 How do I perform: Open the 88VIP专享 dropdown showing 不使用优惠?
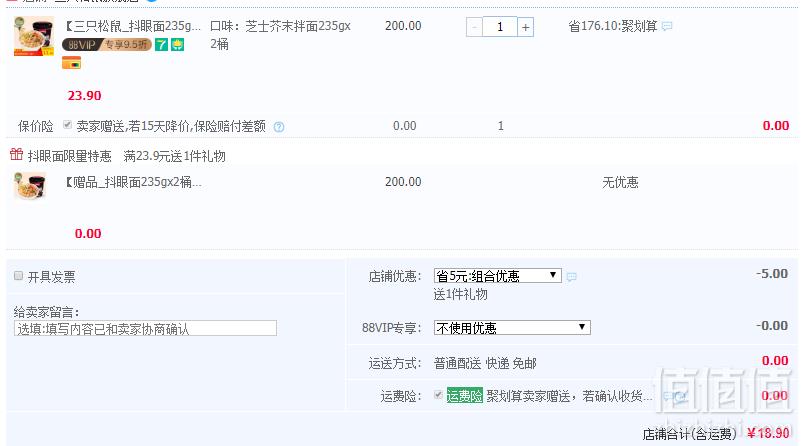click(x=512, y=327)
